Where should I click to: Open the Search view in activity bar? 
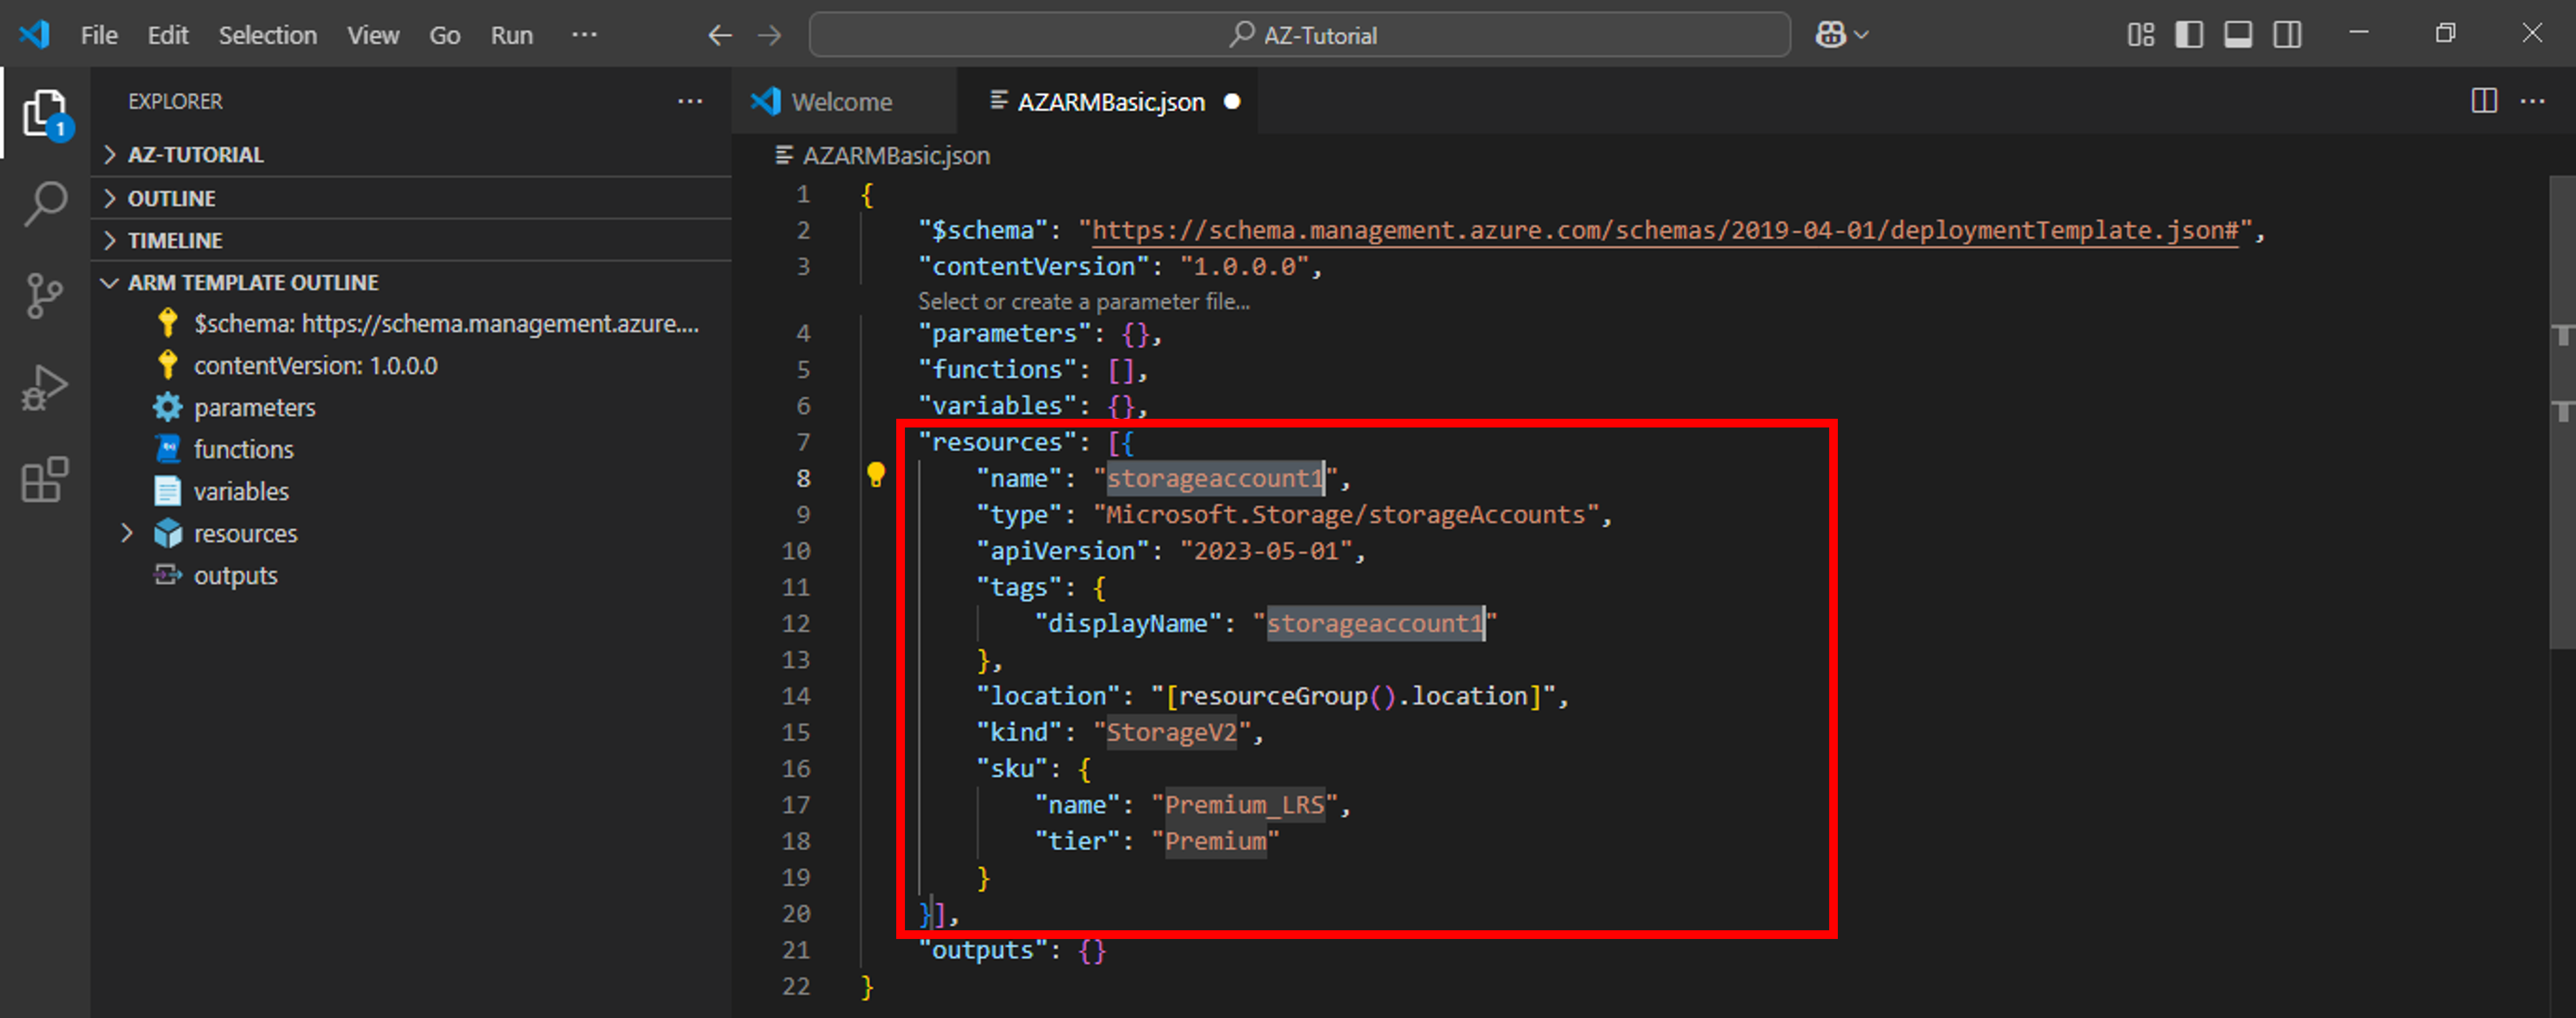pyautogui.click(x=45, y=203)
